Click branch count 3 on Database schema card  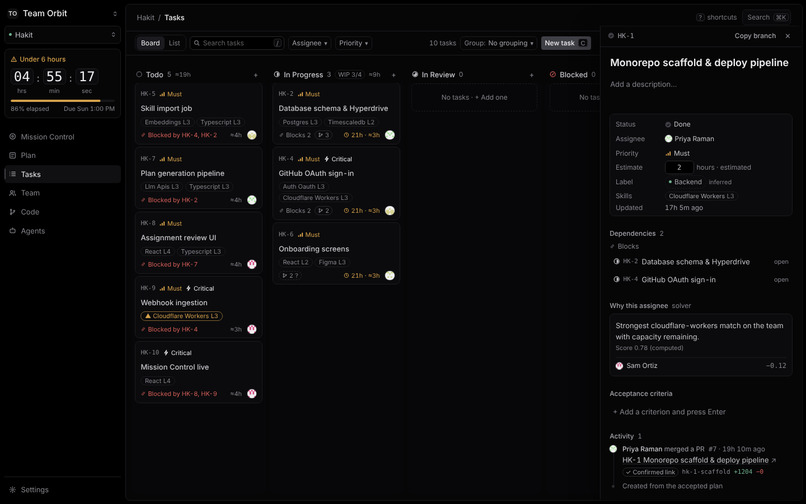click(323, 135)
